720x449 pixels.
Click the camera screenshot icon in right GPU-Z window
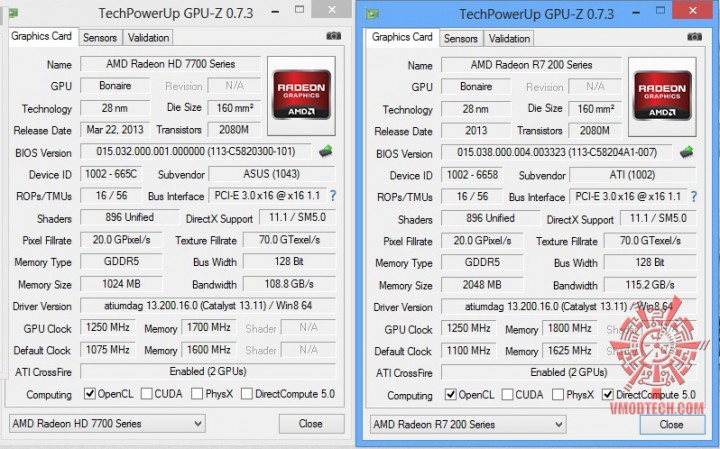tap(694, 37)
